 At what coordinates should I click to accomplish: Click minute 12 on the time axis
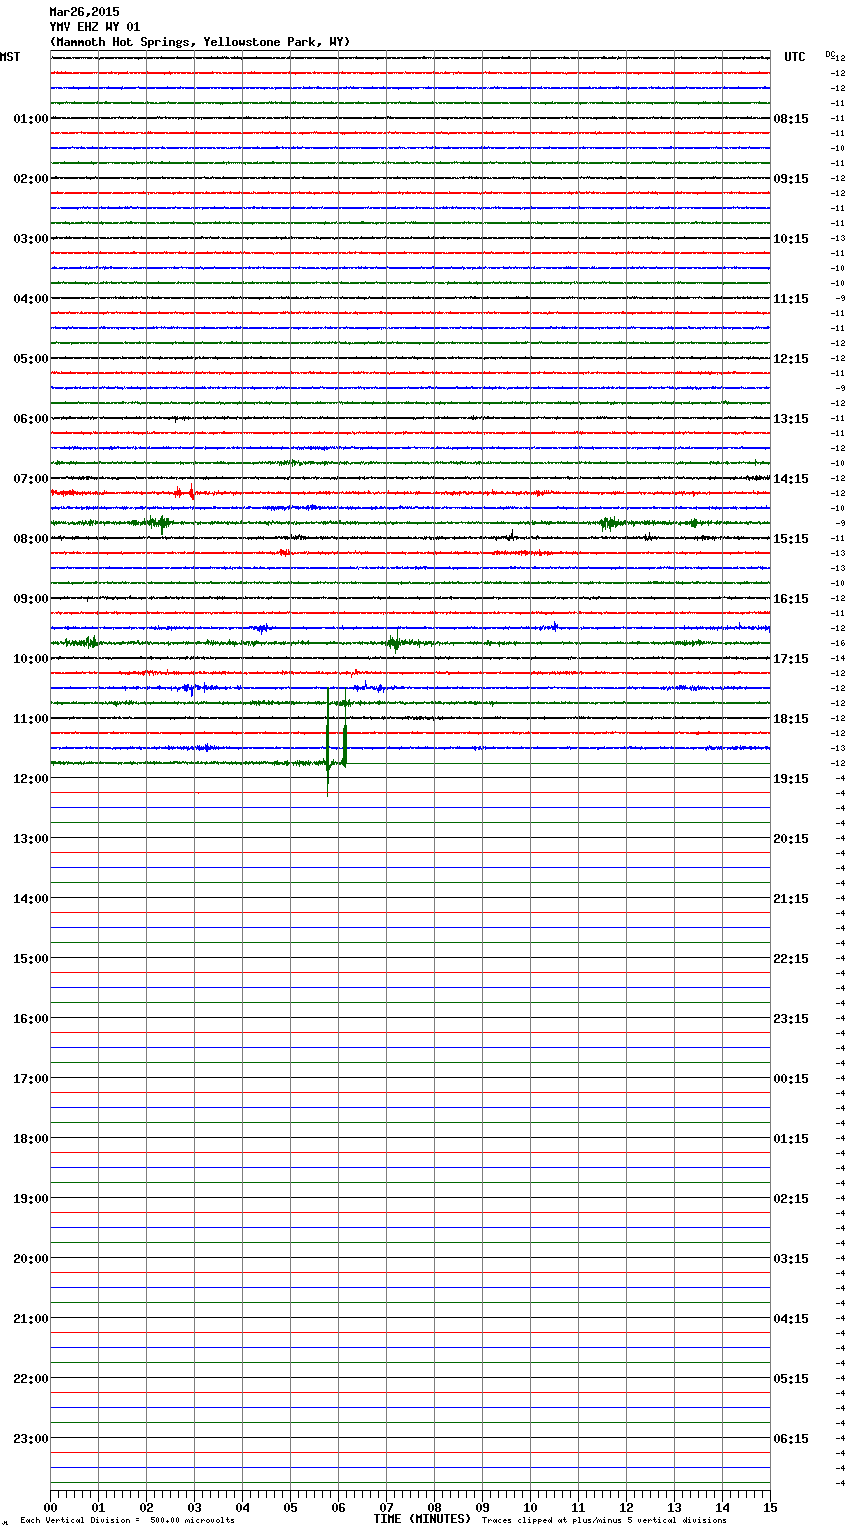click(626, 1507)
